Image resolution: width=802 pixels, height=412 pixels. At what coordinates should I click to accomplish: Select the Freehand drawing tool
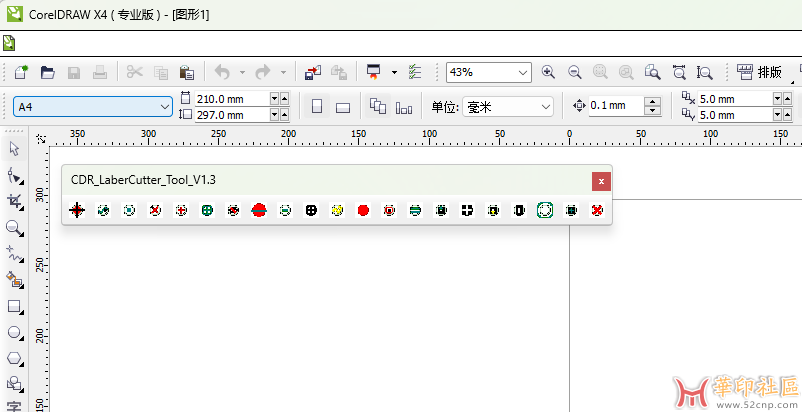14,254
